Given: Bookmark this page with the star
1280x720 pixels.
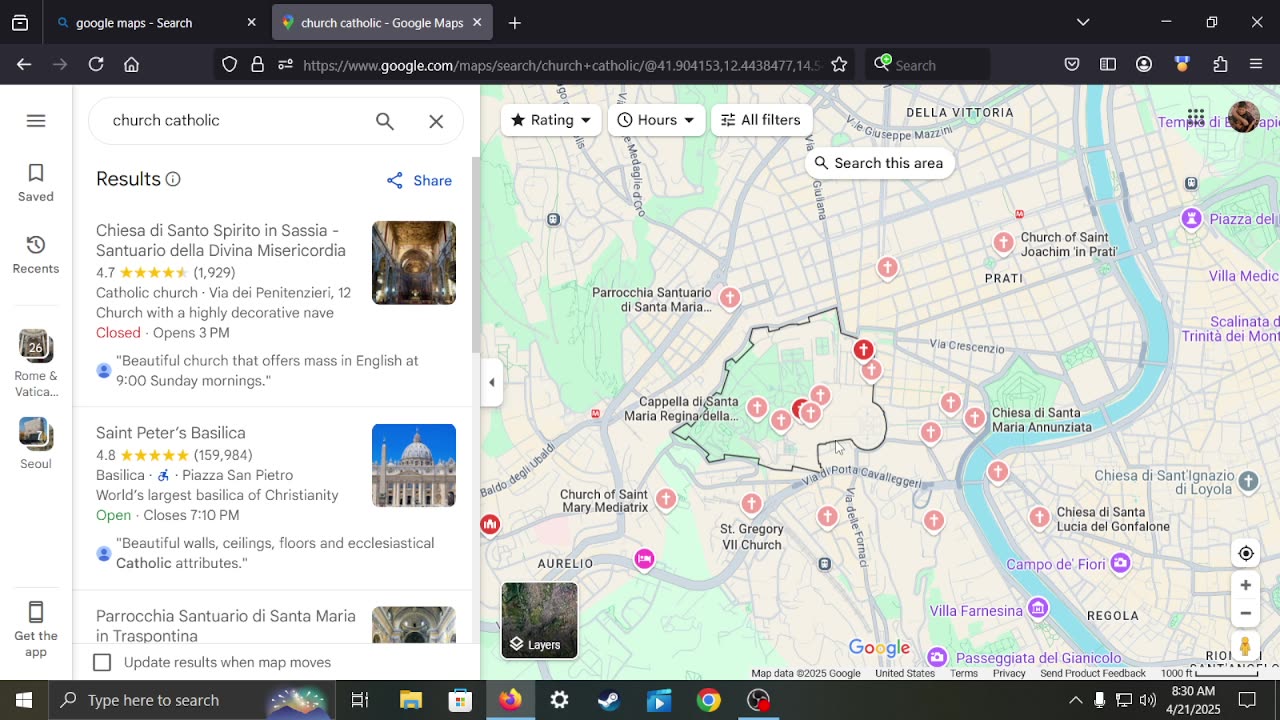Looking at the screenshot, I should (x=839, y=65).
